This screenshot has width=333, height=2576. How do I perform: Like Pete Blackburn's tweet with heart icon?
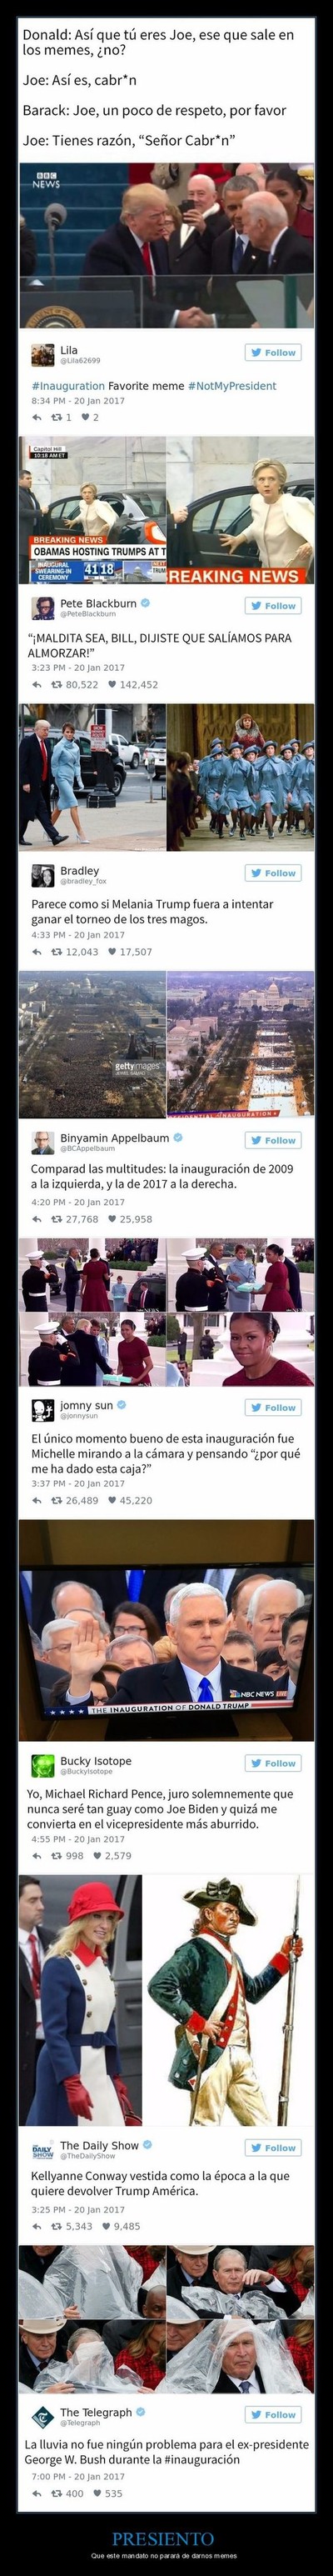[x=114, y=685]
